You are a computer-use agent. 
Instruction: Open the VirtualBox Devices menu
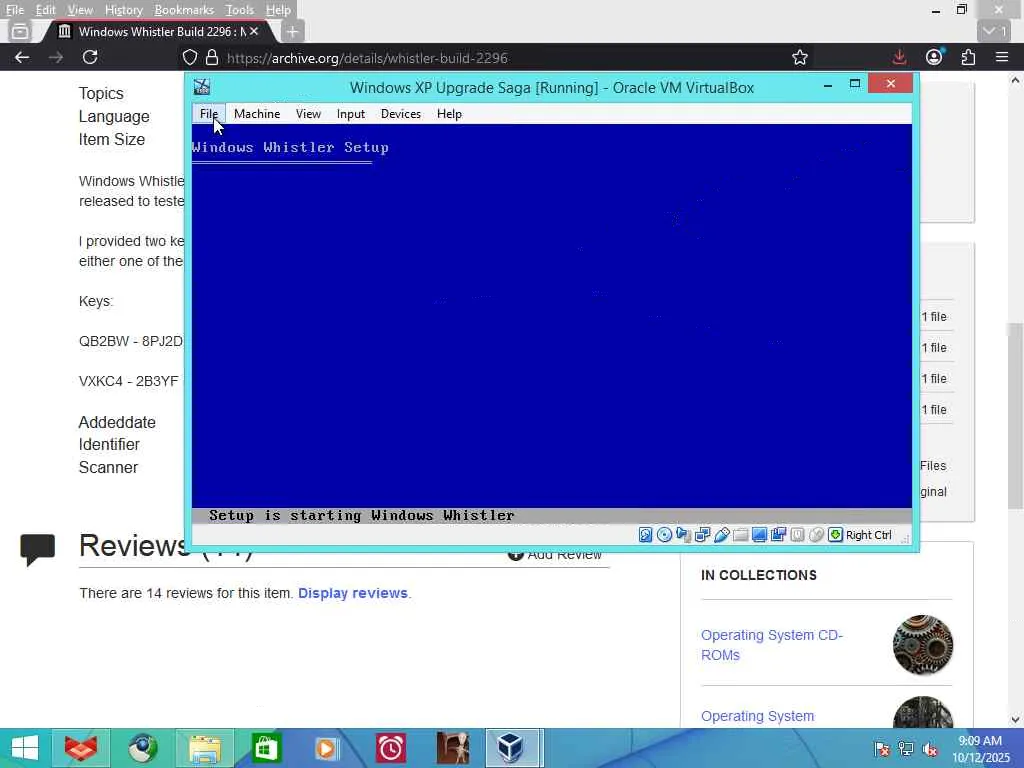401,114
